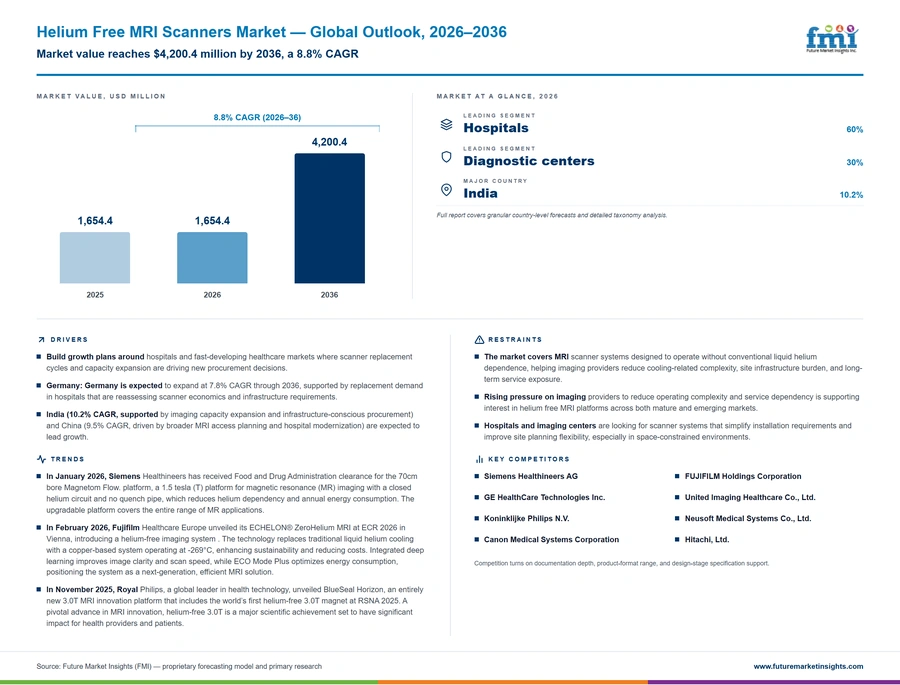Click the Trends section heading
The image size is (900, 685).
click(67, 459)
